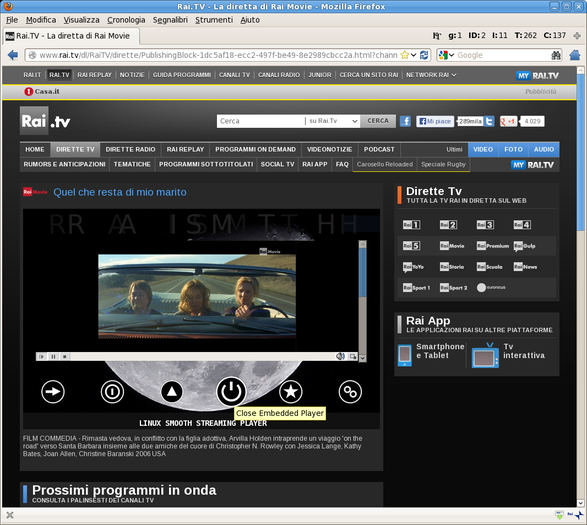Click the Rai.tv logo

coord(45,121)
